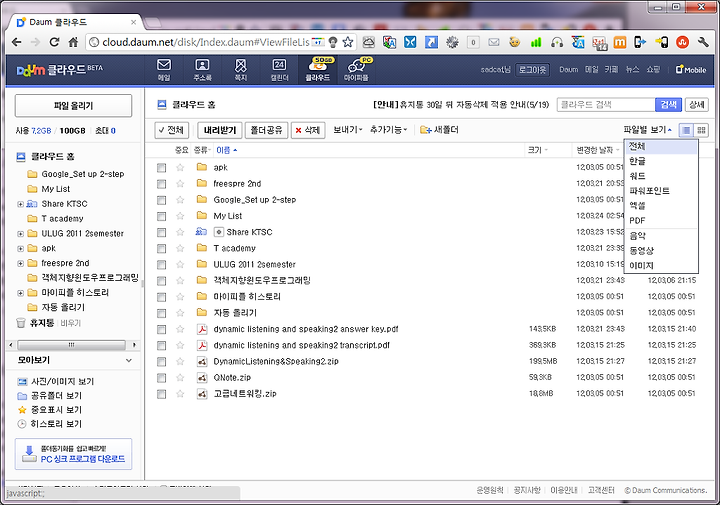Check the T academy row checkbox
Screen dimensions: 720x505
(161, 248)
